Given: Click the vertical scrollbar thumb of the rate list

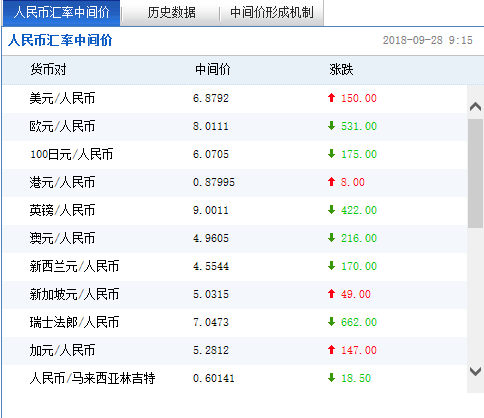Looking at the screenshot, I should 475,173.
